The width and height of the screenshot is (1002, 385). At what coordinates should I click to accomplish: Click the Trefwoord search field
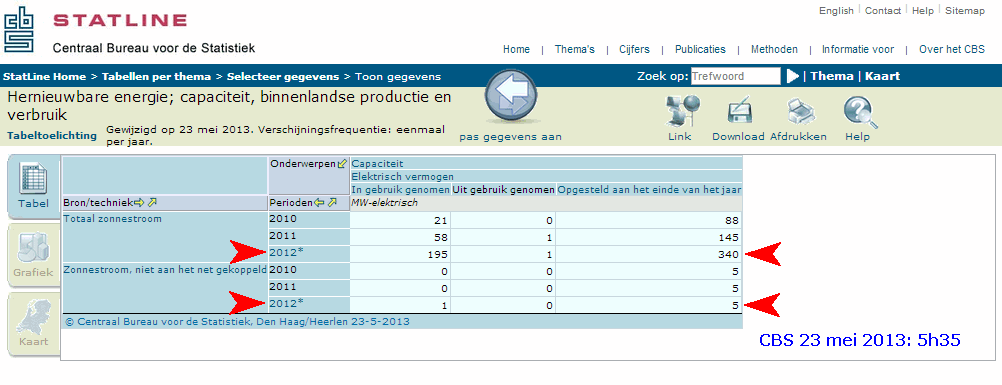pyautogui.click(x=735, y=76)
